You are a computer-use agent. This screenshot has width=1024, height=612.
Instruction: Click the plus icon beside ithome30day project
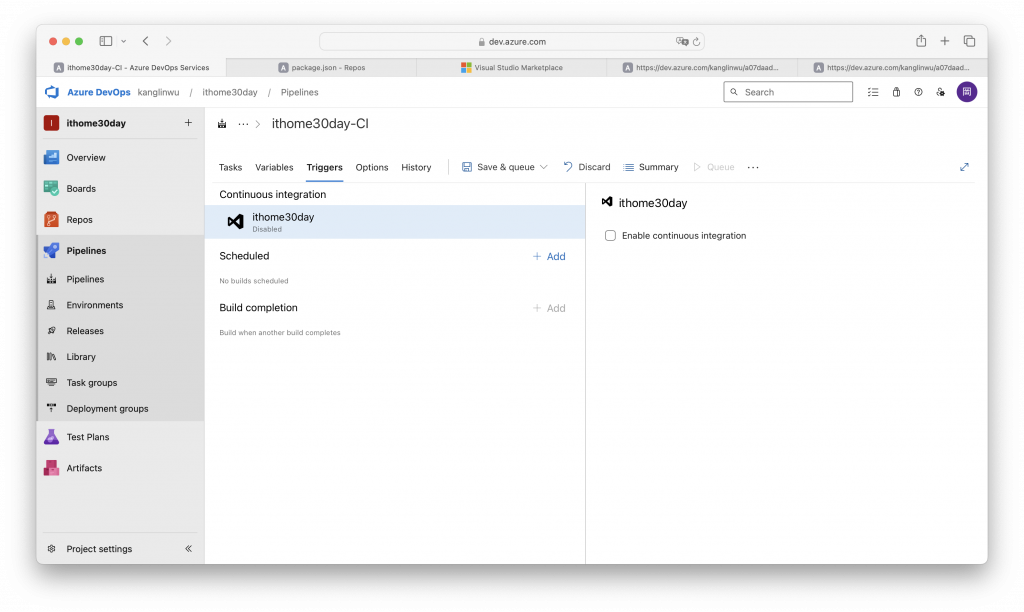[x=188, y=123]
